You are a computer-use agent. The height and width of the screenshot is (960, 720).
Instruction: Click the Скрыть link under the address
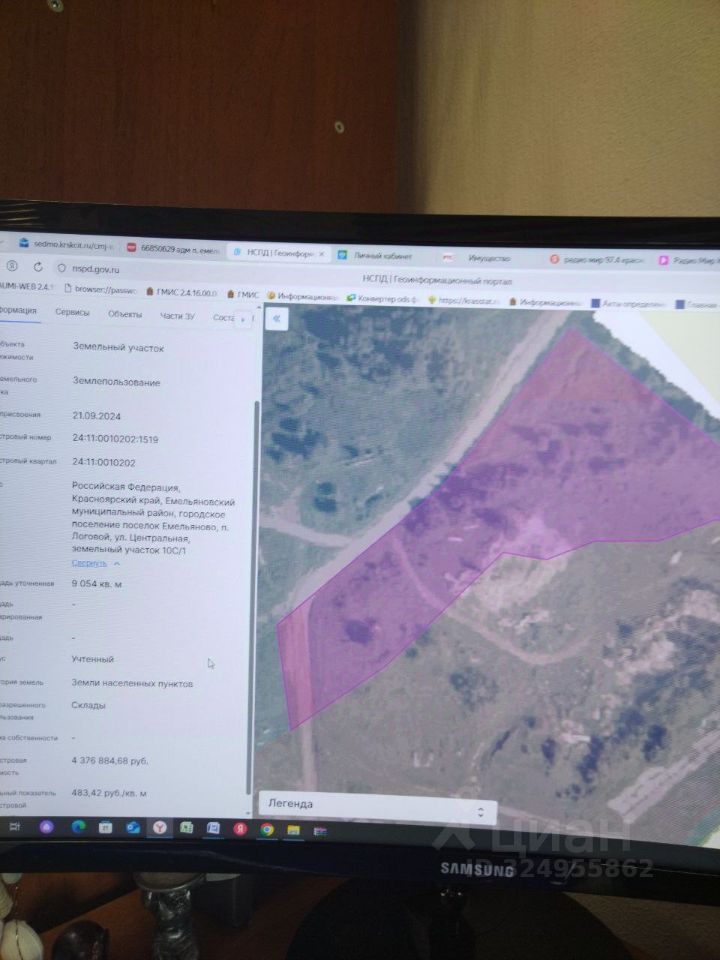pos(89,563)
